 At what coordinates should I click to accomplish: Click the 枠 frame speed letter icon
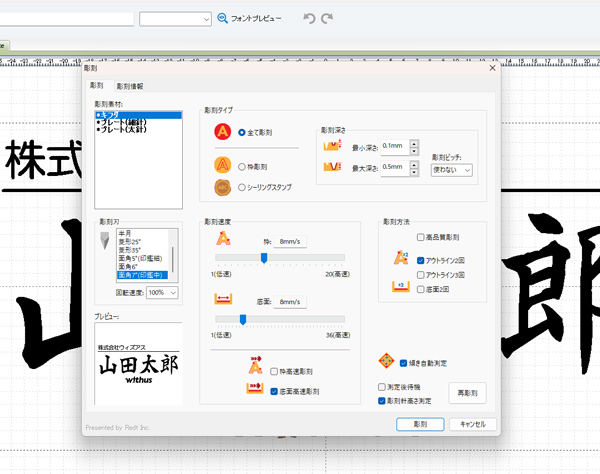(x=223, y=239)
